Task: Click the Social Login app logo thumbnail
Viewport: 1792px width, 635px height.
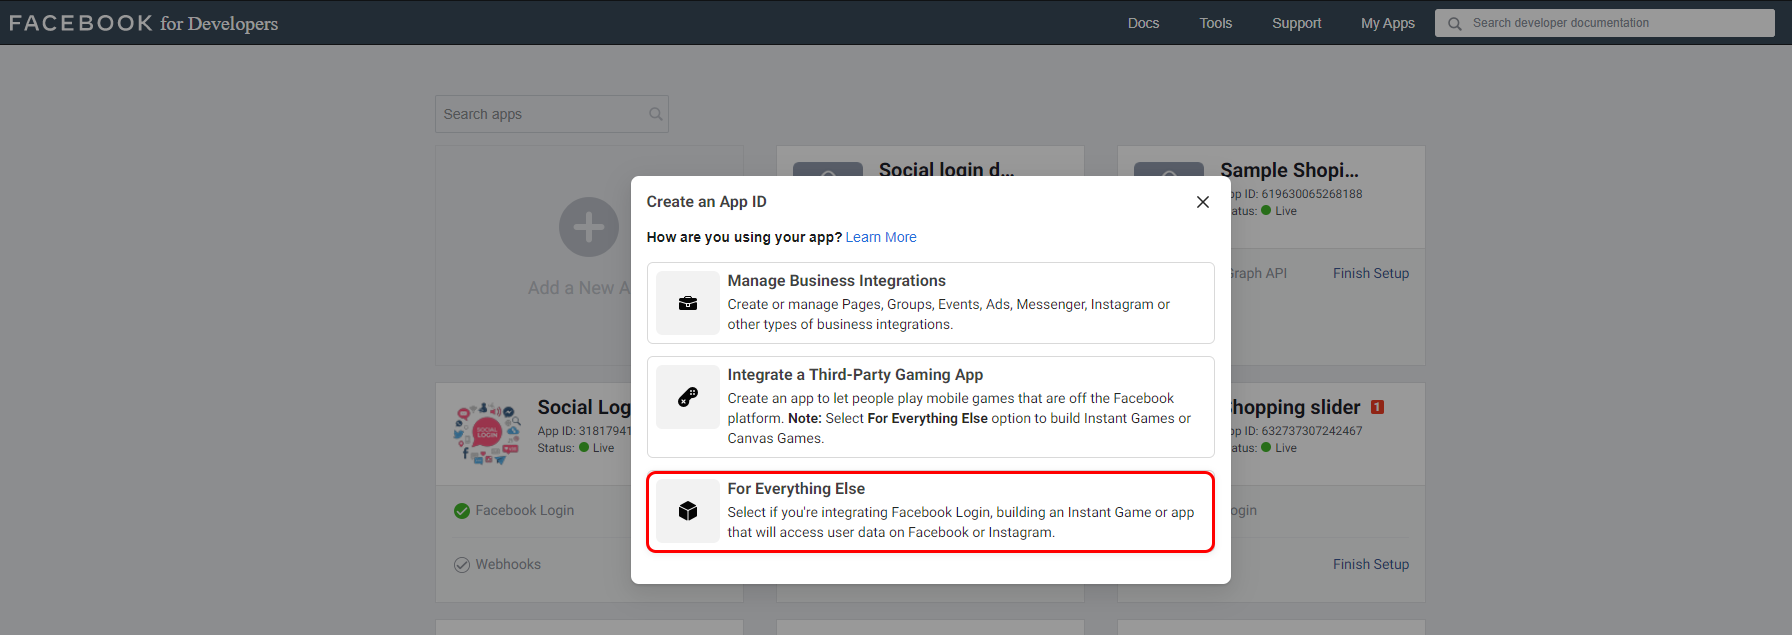Action: tap(487, 433)
